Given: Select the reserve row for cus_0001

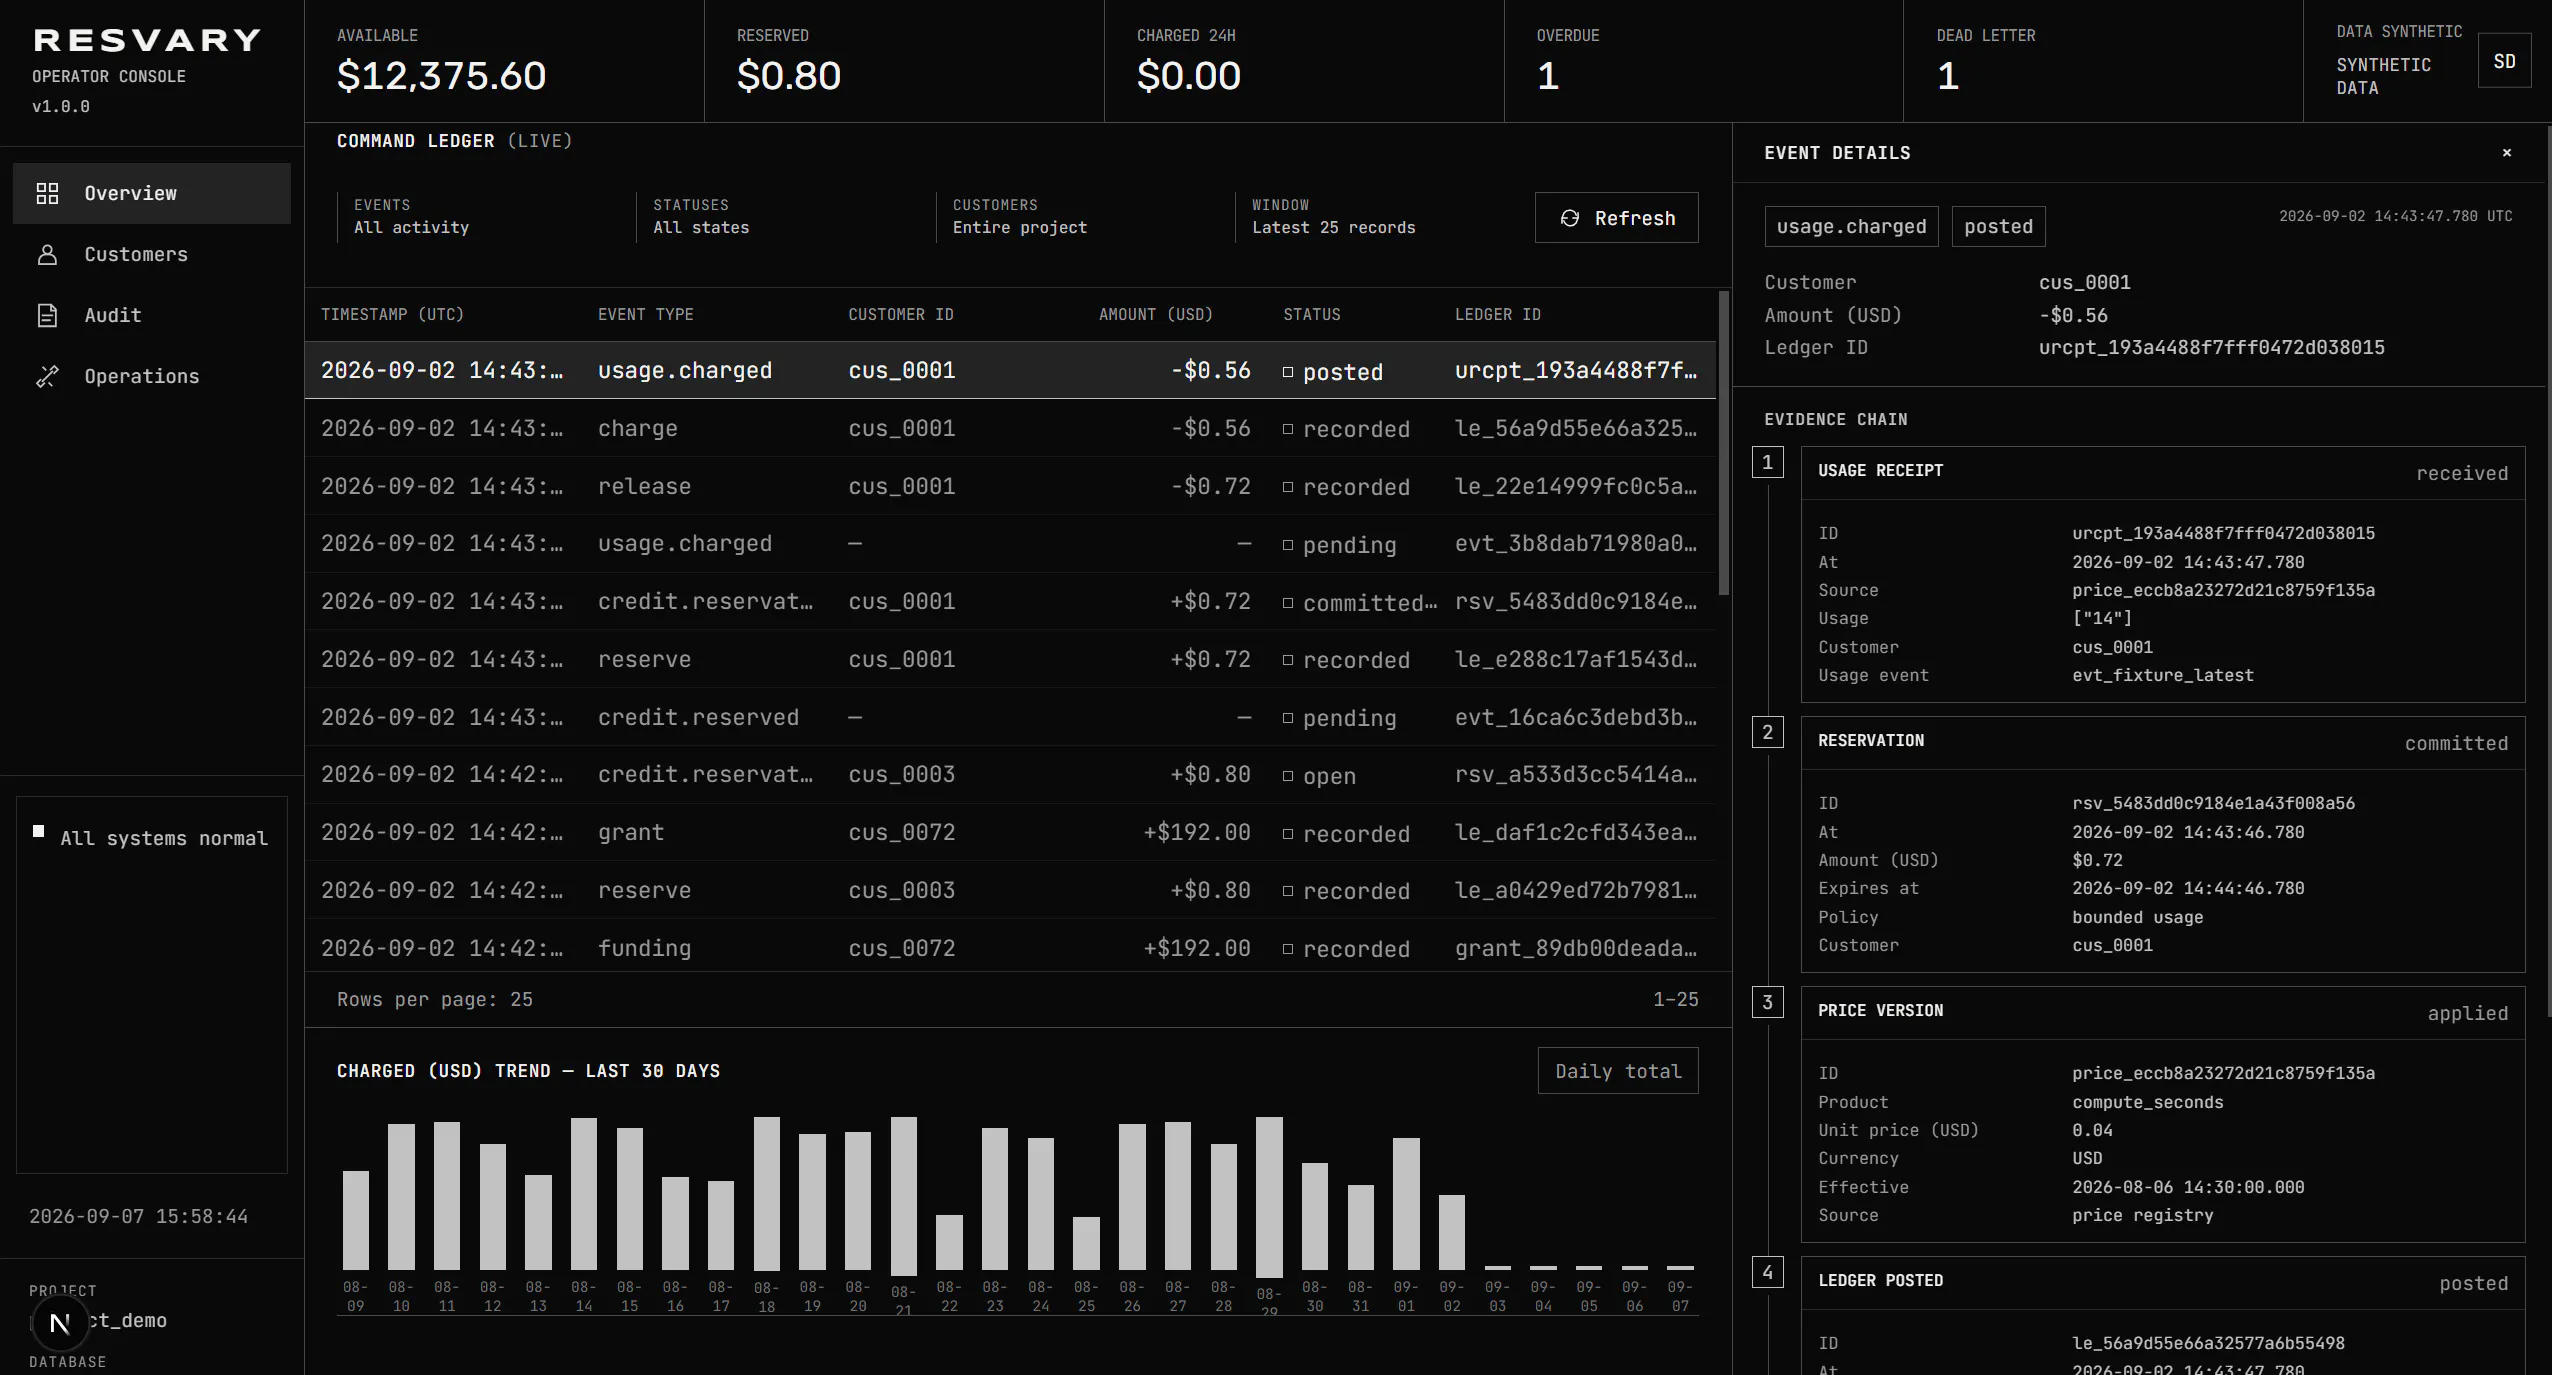Looking at the screenshot, I should [x=1010, y=660].
